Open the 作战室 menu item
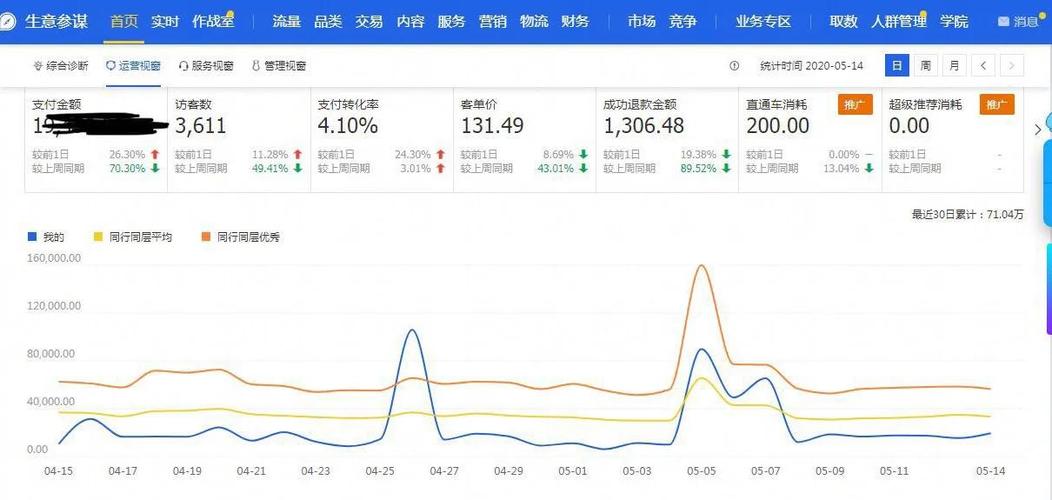The height and width of the screenshot is (500, 1052). (x=213, y=21)
